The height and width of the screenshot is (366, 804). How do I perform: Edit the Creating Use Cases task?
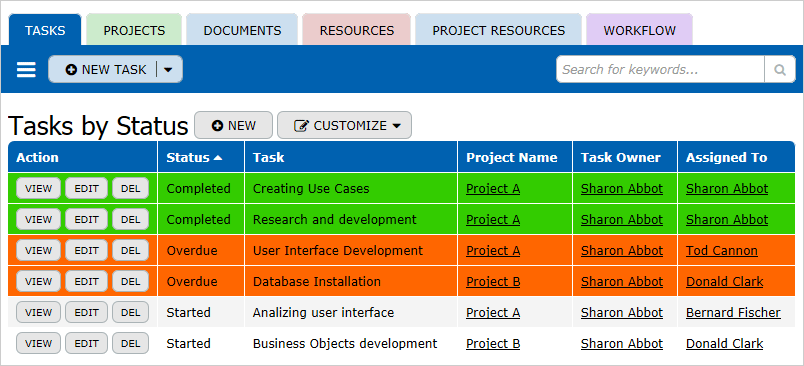tap(86, 189)
